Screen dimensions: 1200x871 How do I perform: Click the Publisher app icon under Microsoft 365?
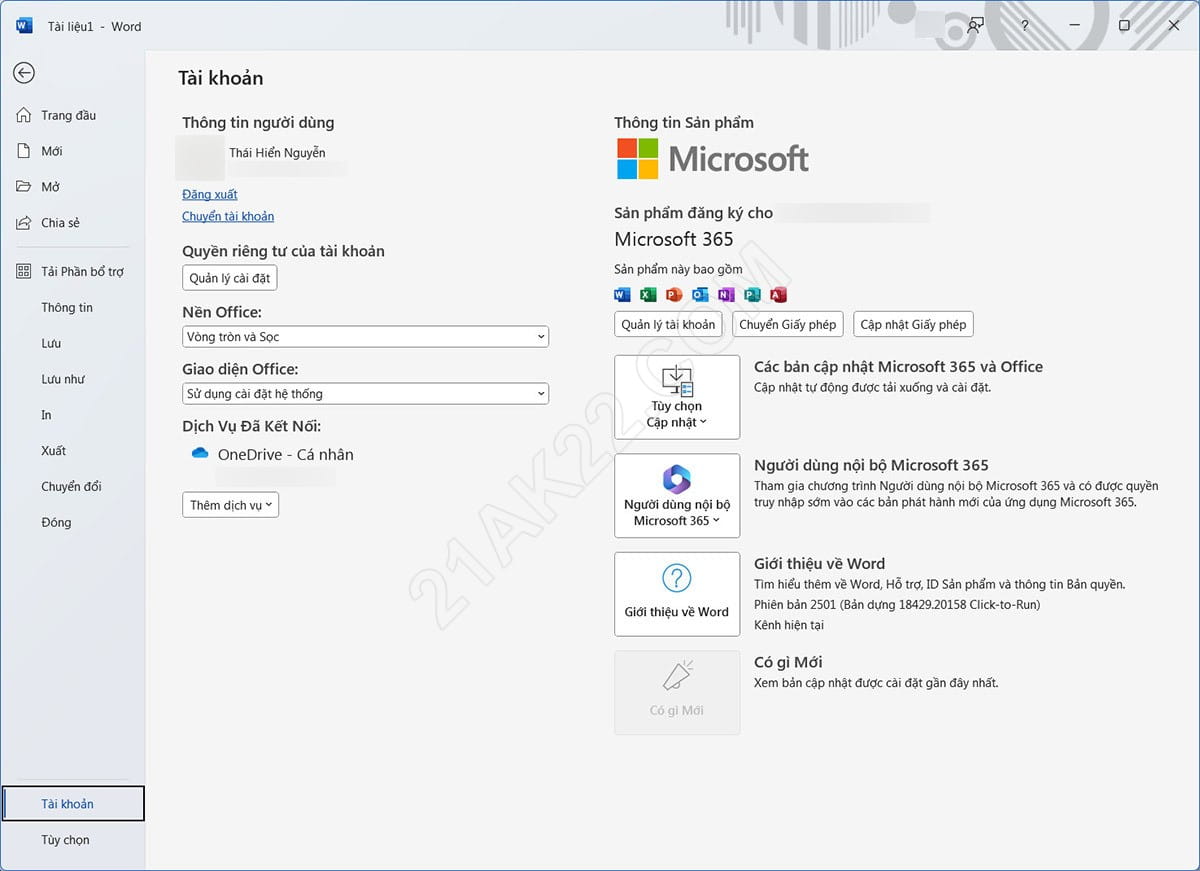pos(752,294)
